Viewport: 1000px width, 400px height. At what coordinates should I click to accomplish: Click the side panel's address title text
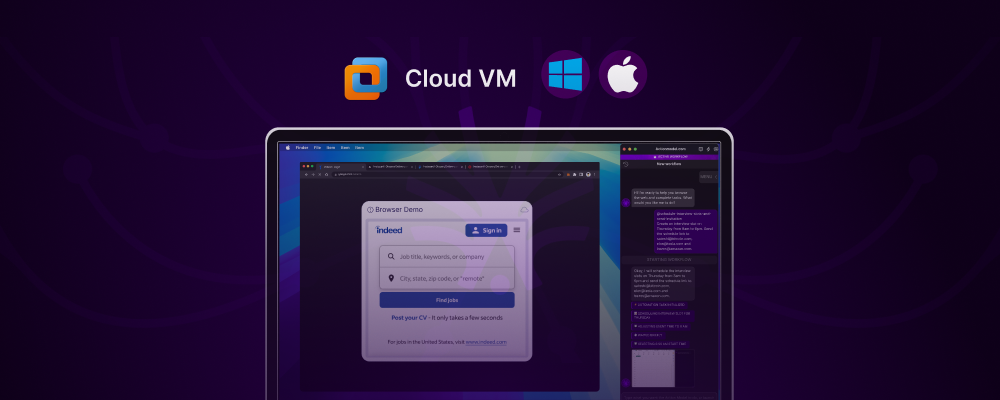coord(671,149)
